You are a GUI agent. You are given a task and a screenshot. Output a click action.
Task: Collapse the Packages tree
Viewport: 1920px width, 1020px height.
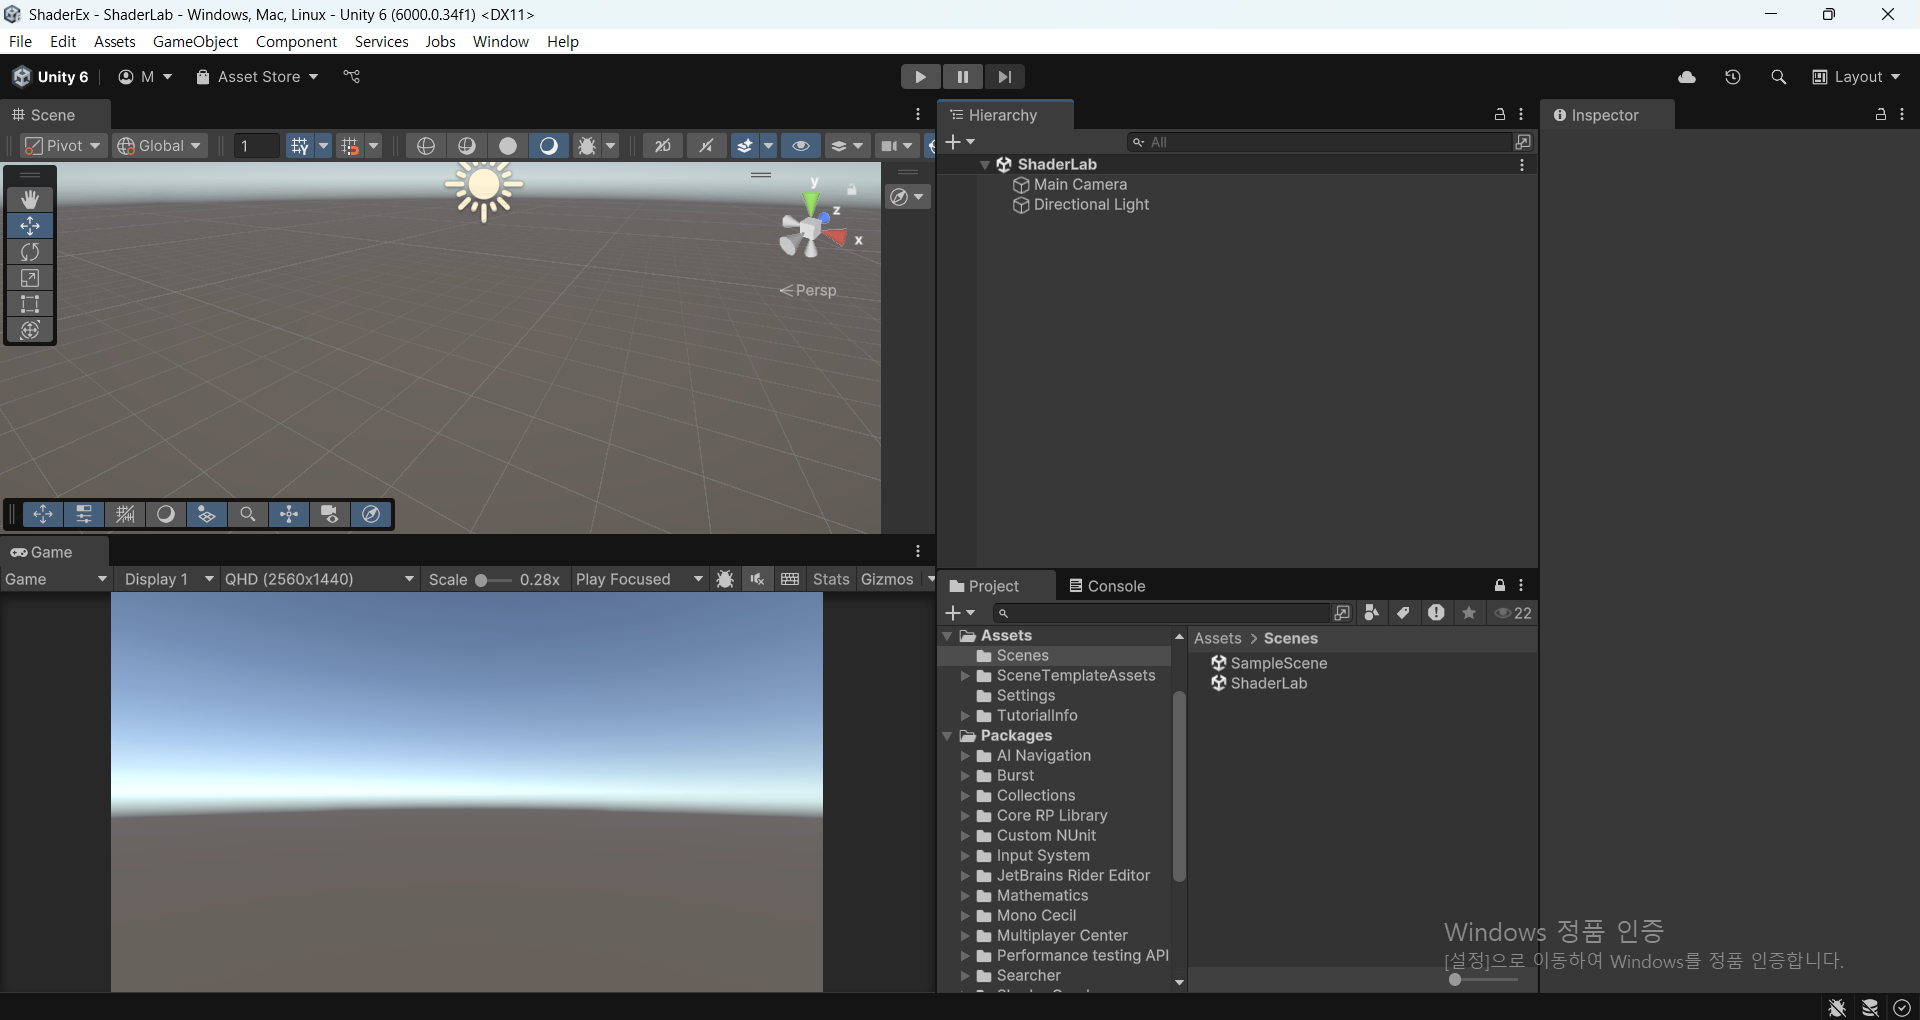[948, 736]
